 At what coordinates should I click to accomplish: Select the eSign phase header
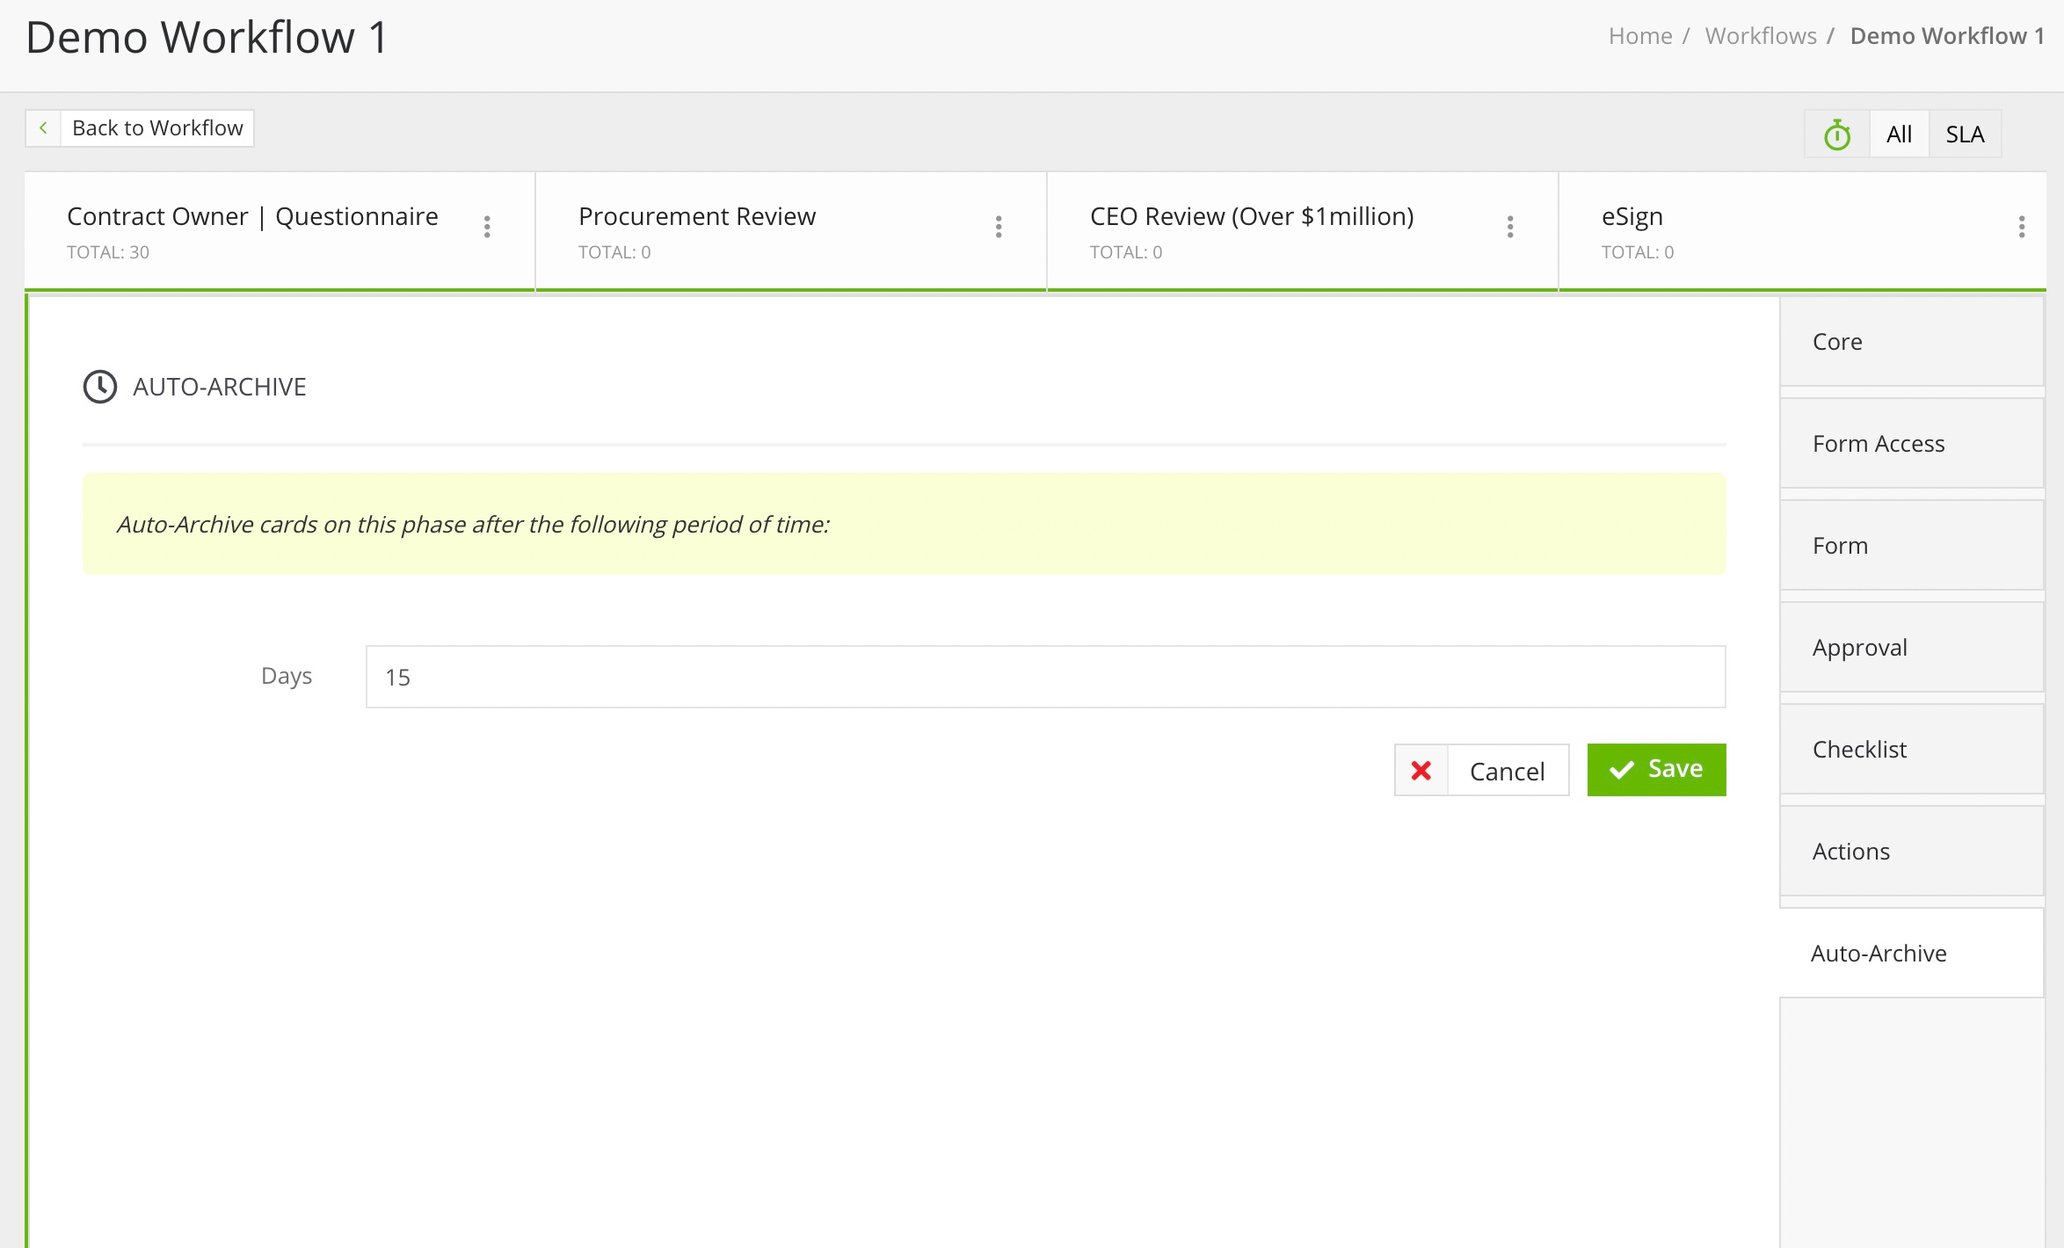[1632, 216]
